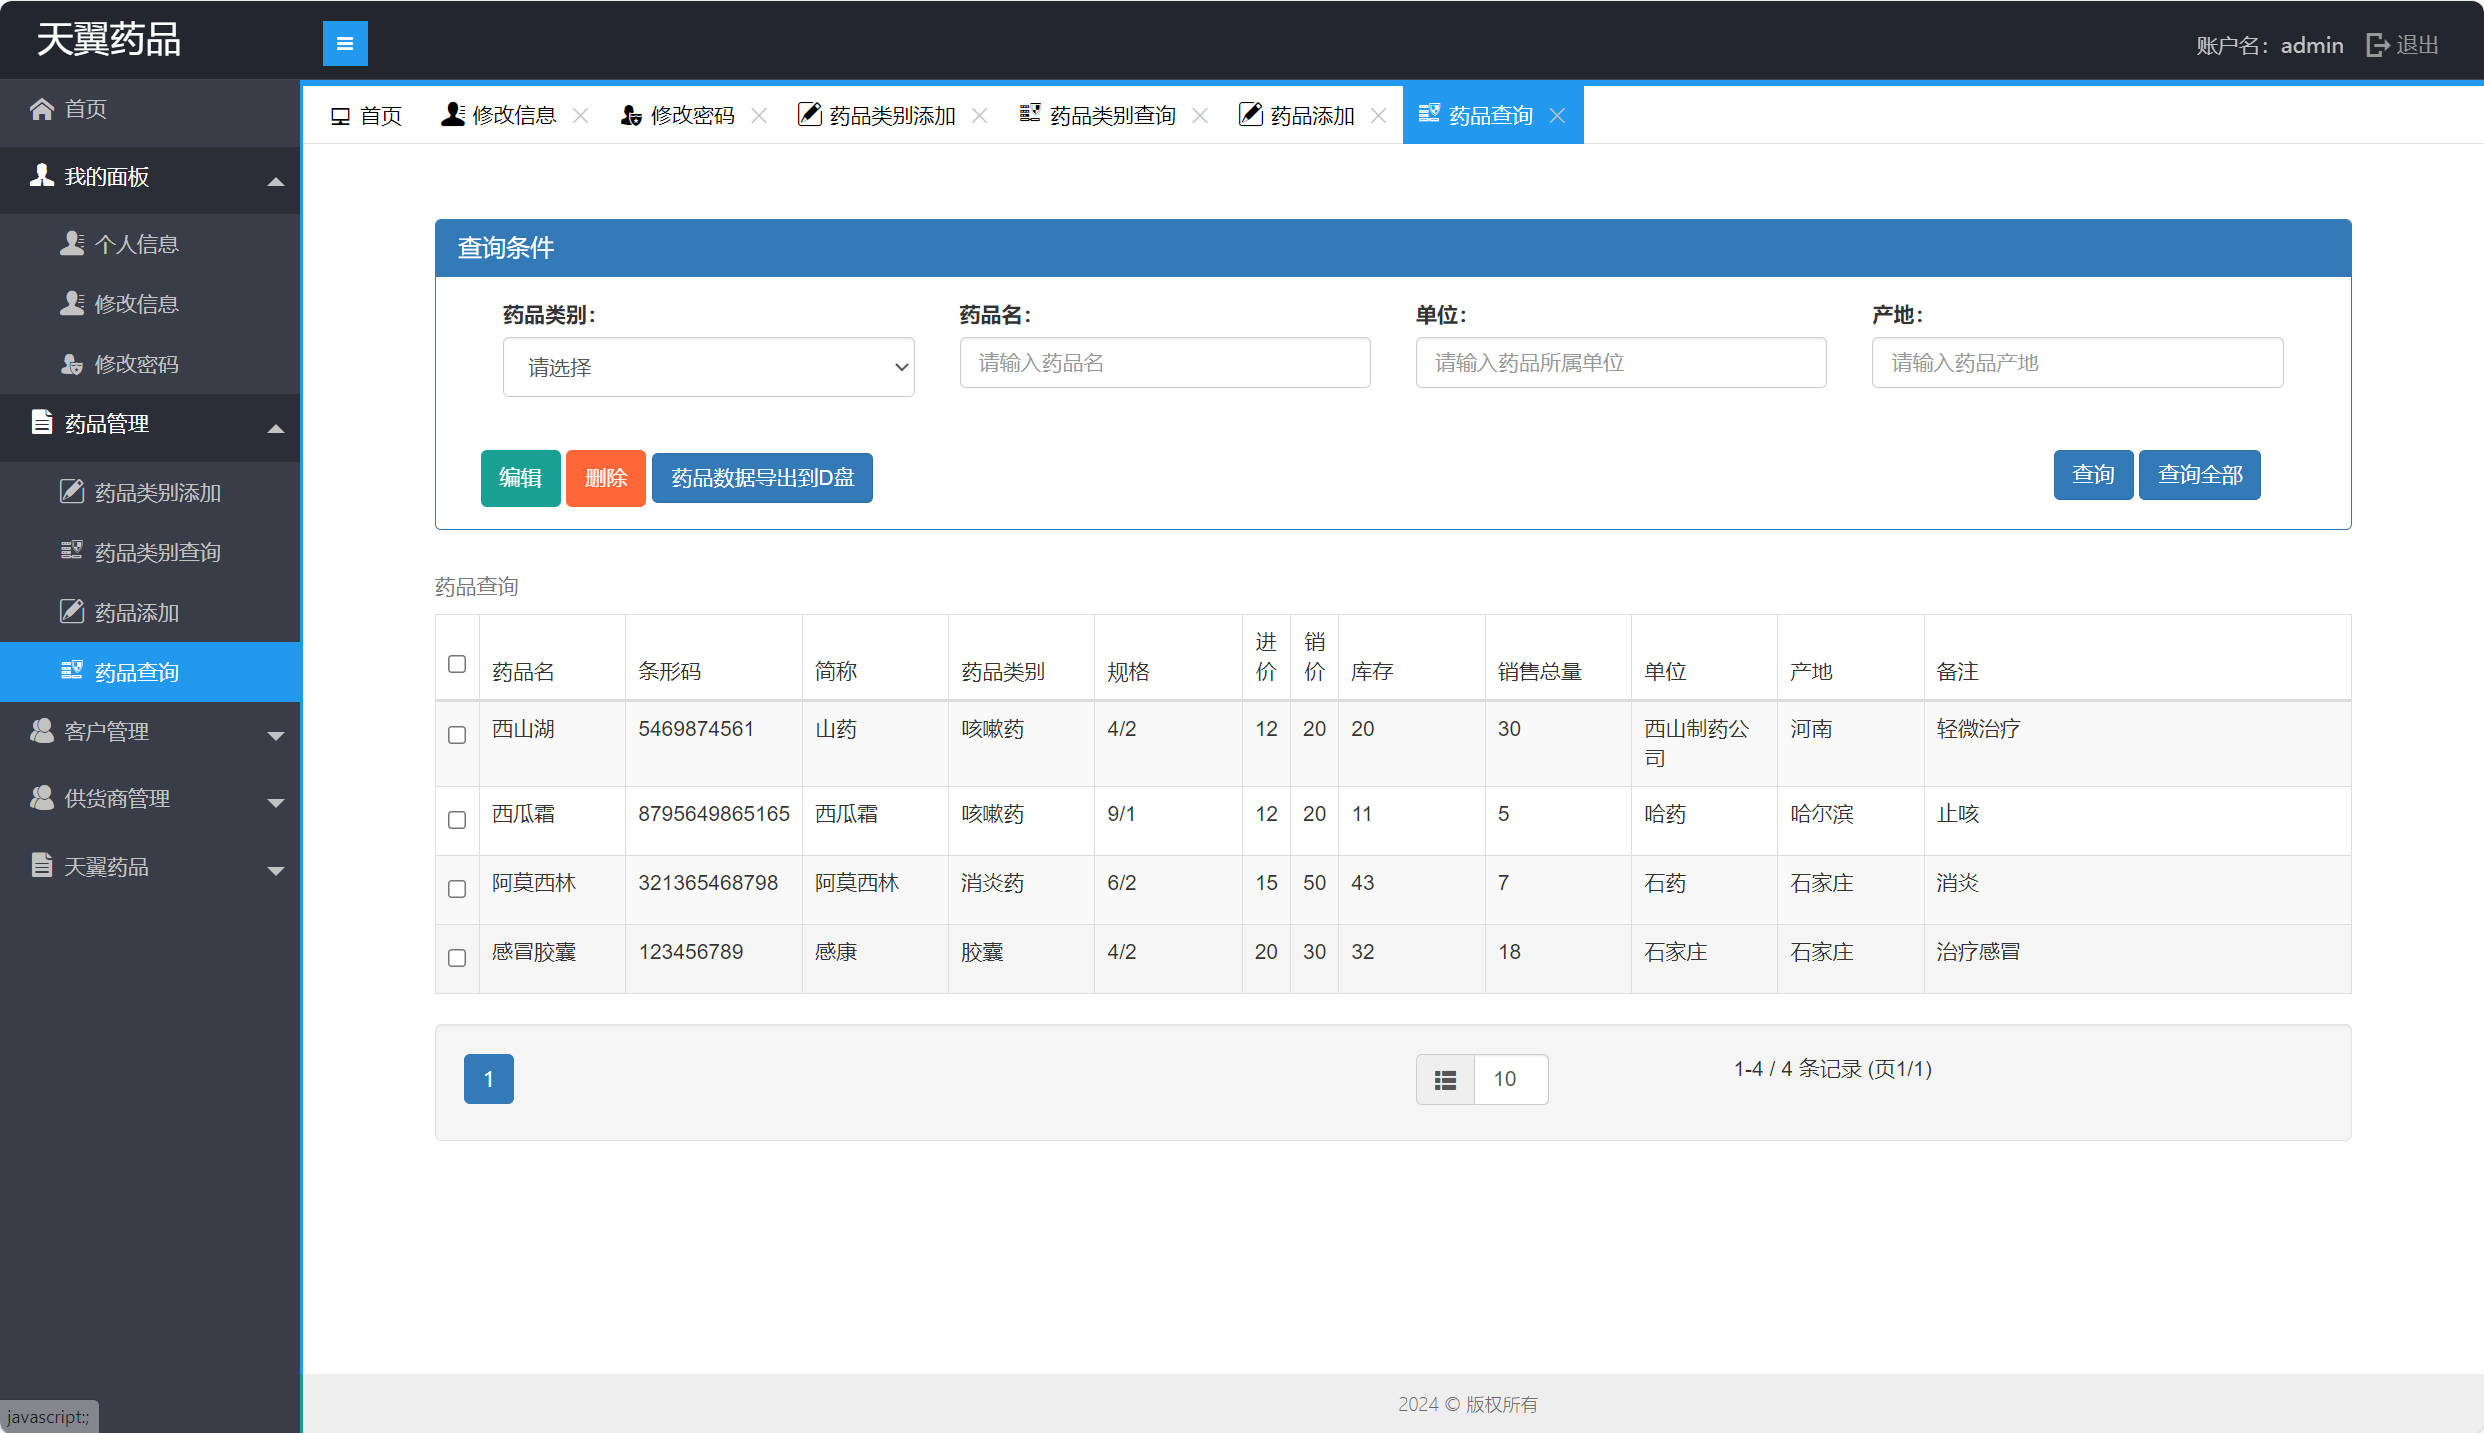Click the hamburger menu toggle icon
2484x1433 pixels.
(345, 44)
